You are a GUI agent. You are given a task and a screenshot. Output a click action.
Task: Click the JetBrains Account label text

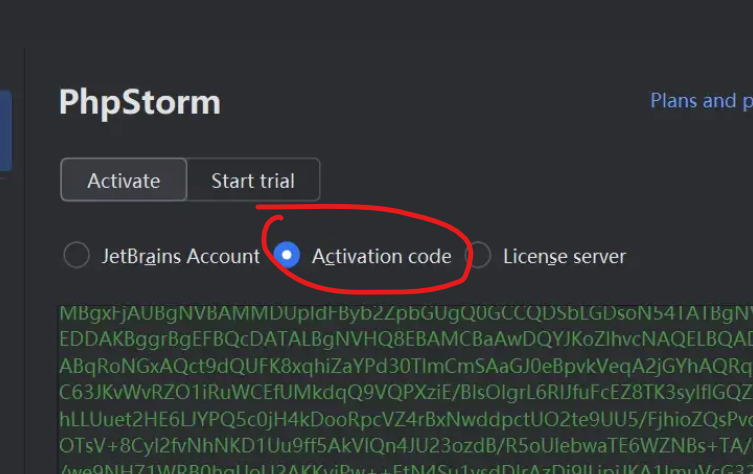click(x=181, y=256)
